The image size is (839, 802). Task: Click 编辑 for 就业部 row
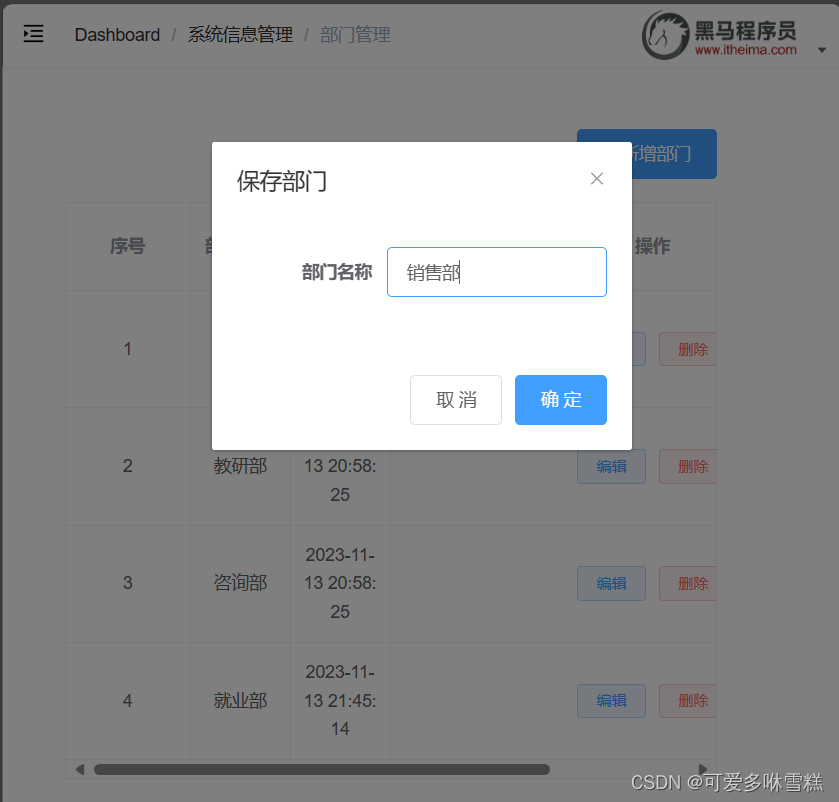click(611, 700)
